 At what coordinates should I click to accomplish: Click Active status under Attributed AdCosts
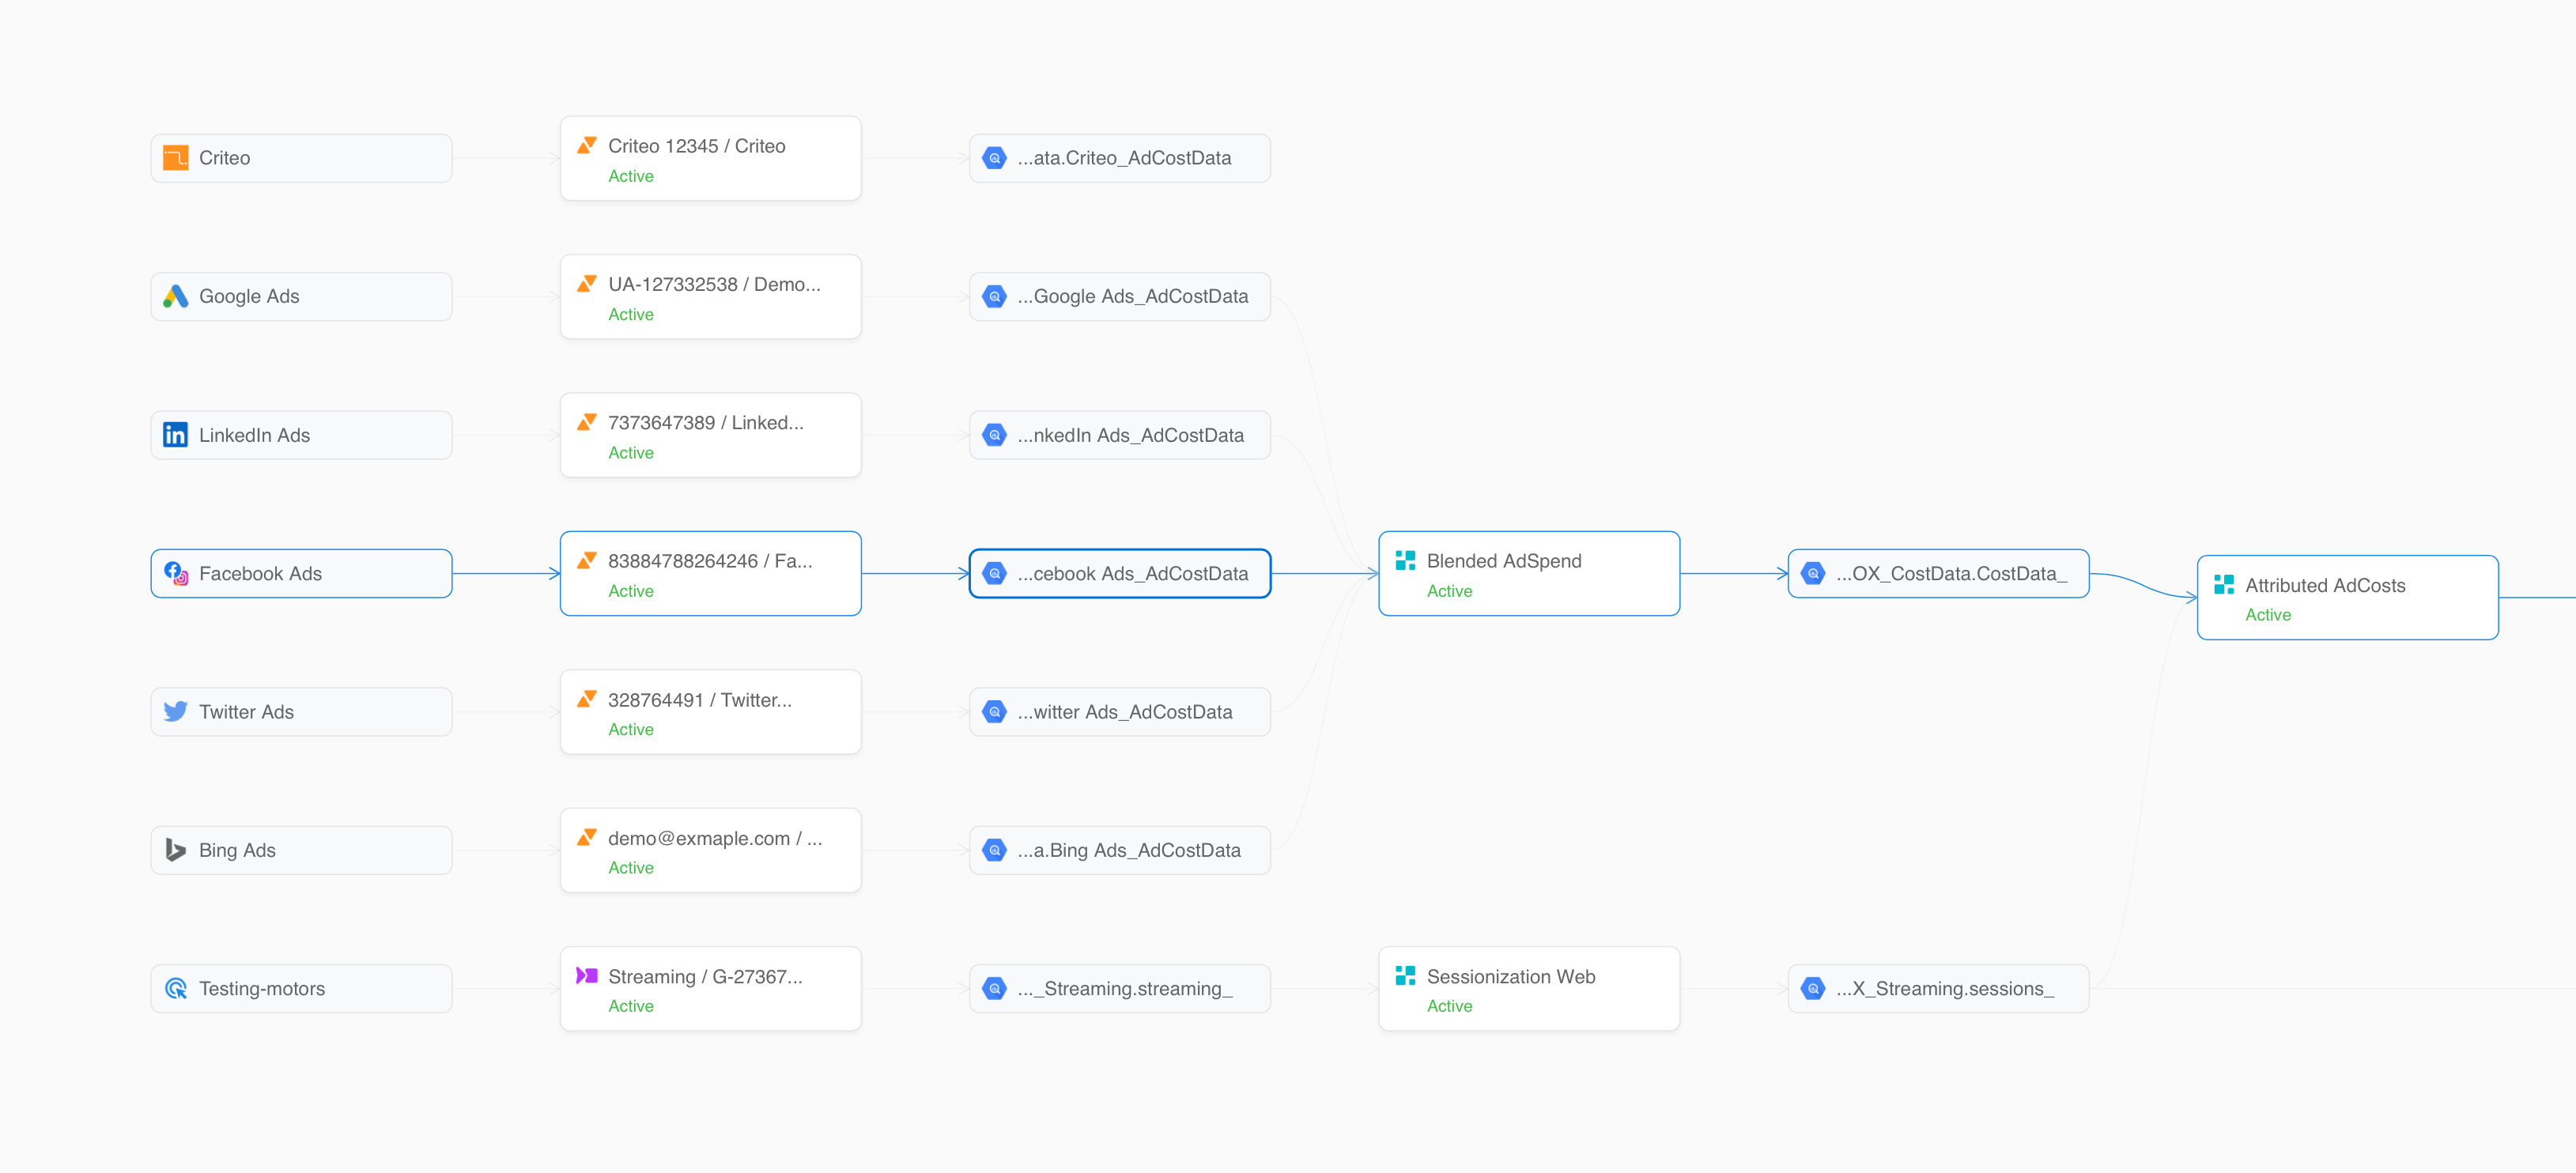(x=2268, y=615)
